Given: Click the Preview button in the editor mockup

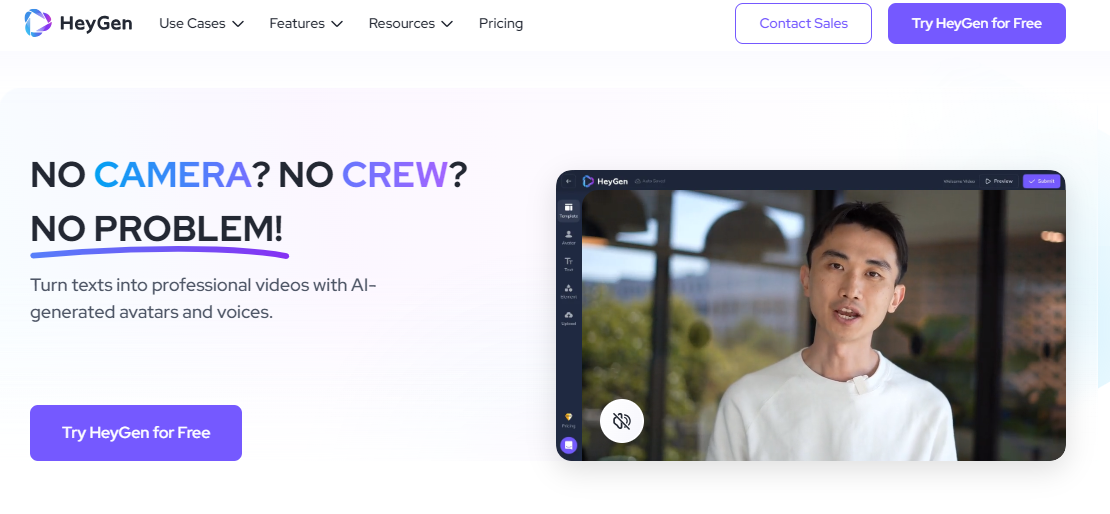Looking at the screenshot, I should pyautogui.click(x=999, y=181).
